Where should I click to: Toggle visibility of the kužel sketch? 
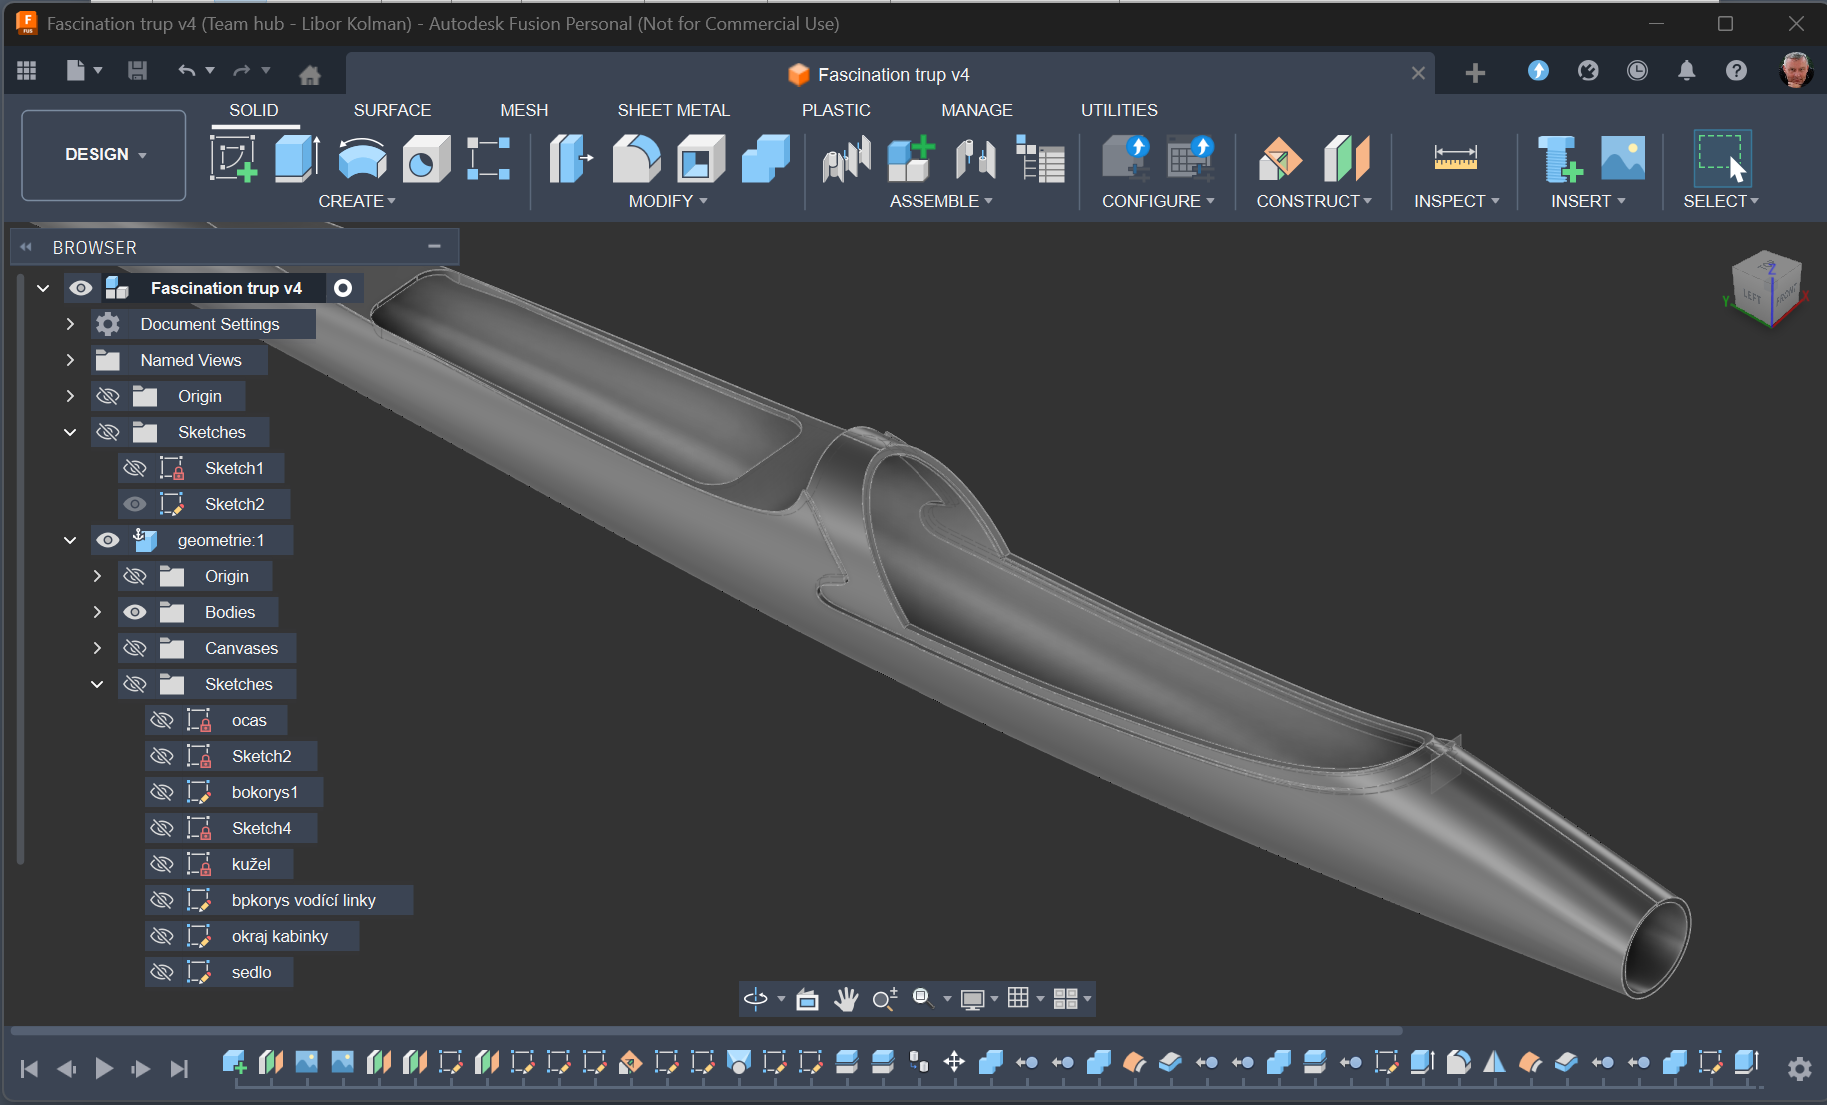(162, 864)
